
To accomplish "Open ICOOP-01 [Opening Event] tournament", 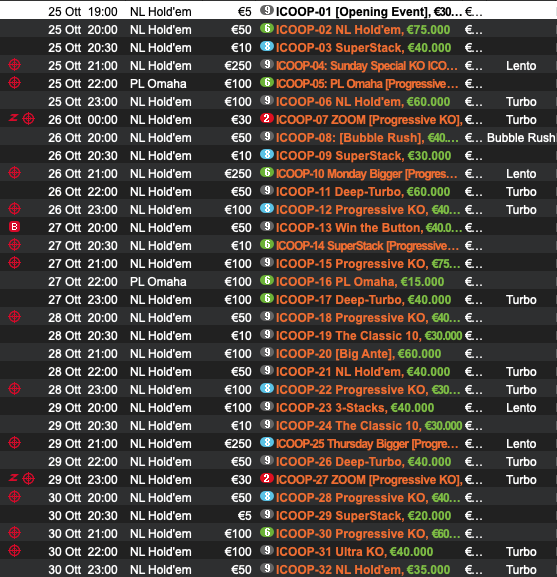I will click(x=369, y=12).
